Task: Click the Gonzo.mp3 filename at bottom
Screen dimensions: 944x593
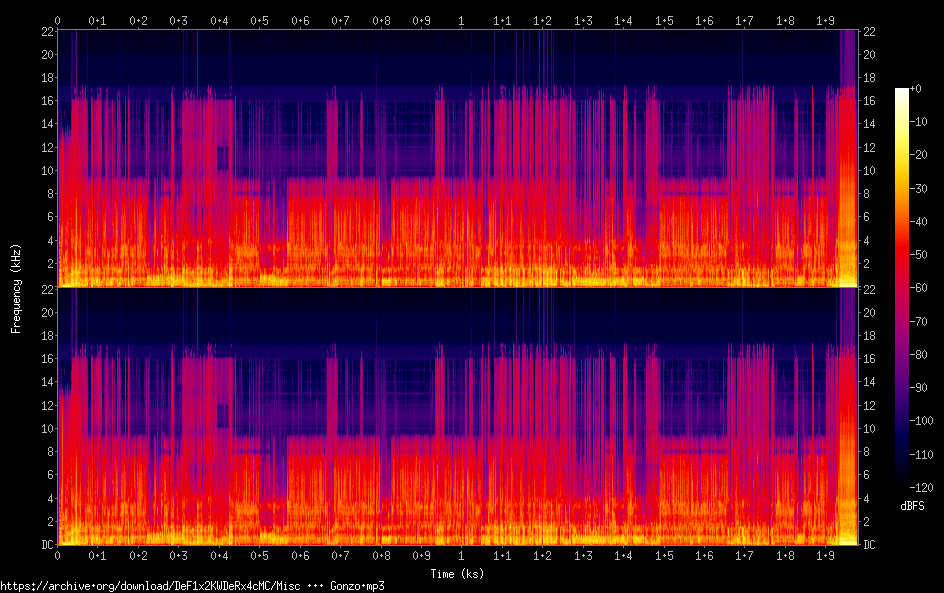Action: coord(364,586)
